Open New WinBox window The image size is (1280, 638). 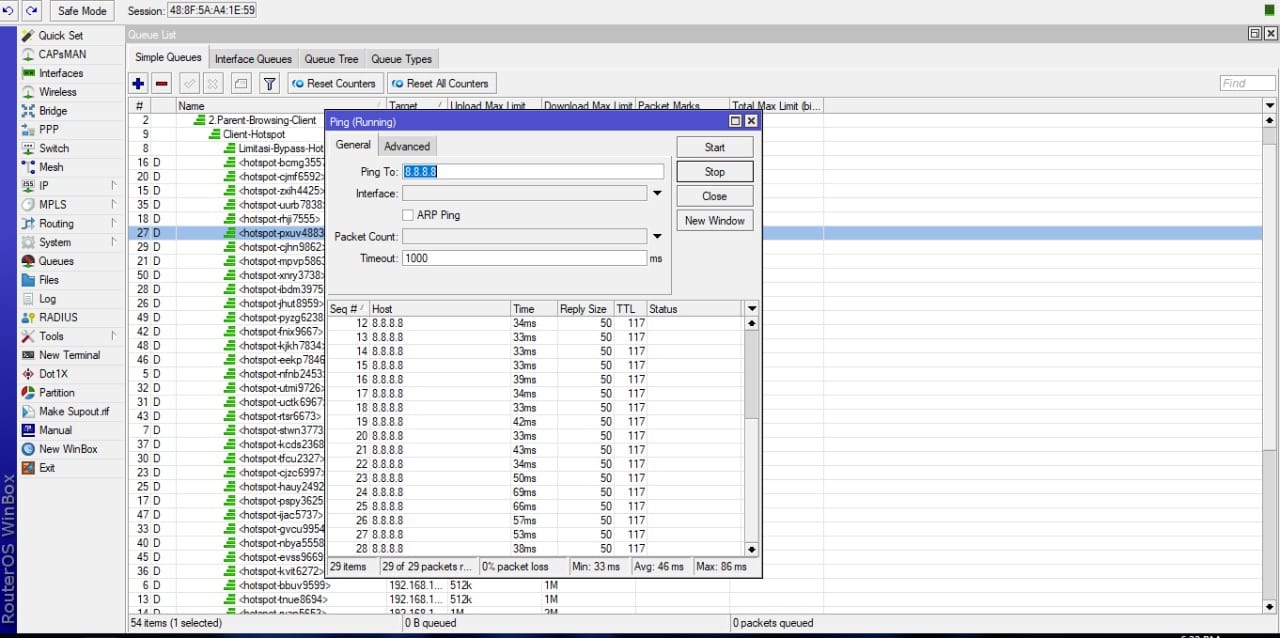point(68,449)
